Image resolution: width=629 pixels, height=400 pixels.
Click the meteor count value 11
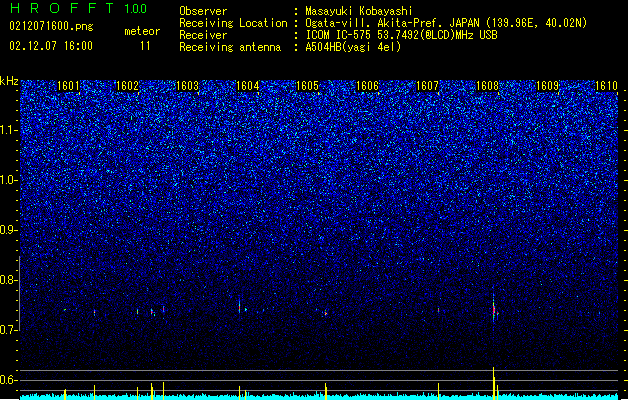pos(145,46)
